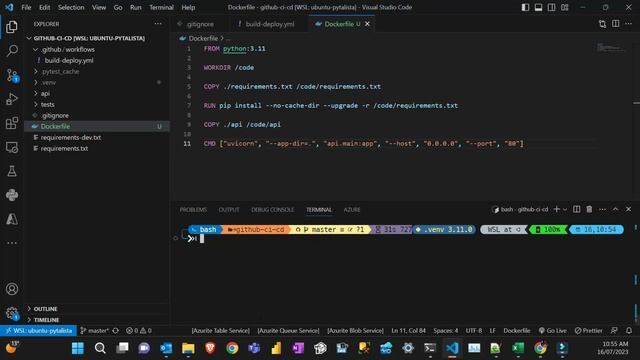640x360 pixels.
Task: Open Explorer views and more actions
Action: coord(158,24)
